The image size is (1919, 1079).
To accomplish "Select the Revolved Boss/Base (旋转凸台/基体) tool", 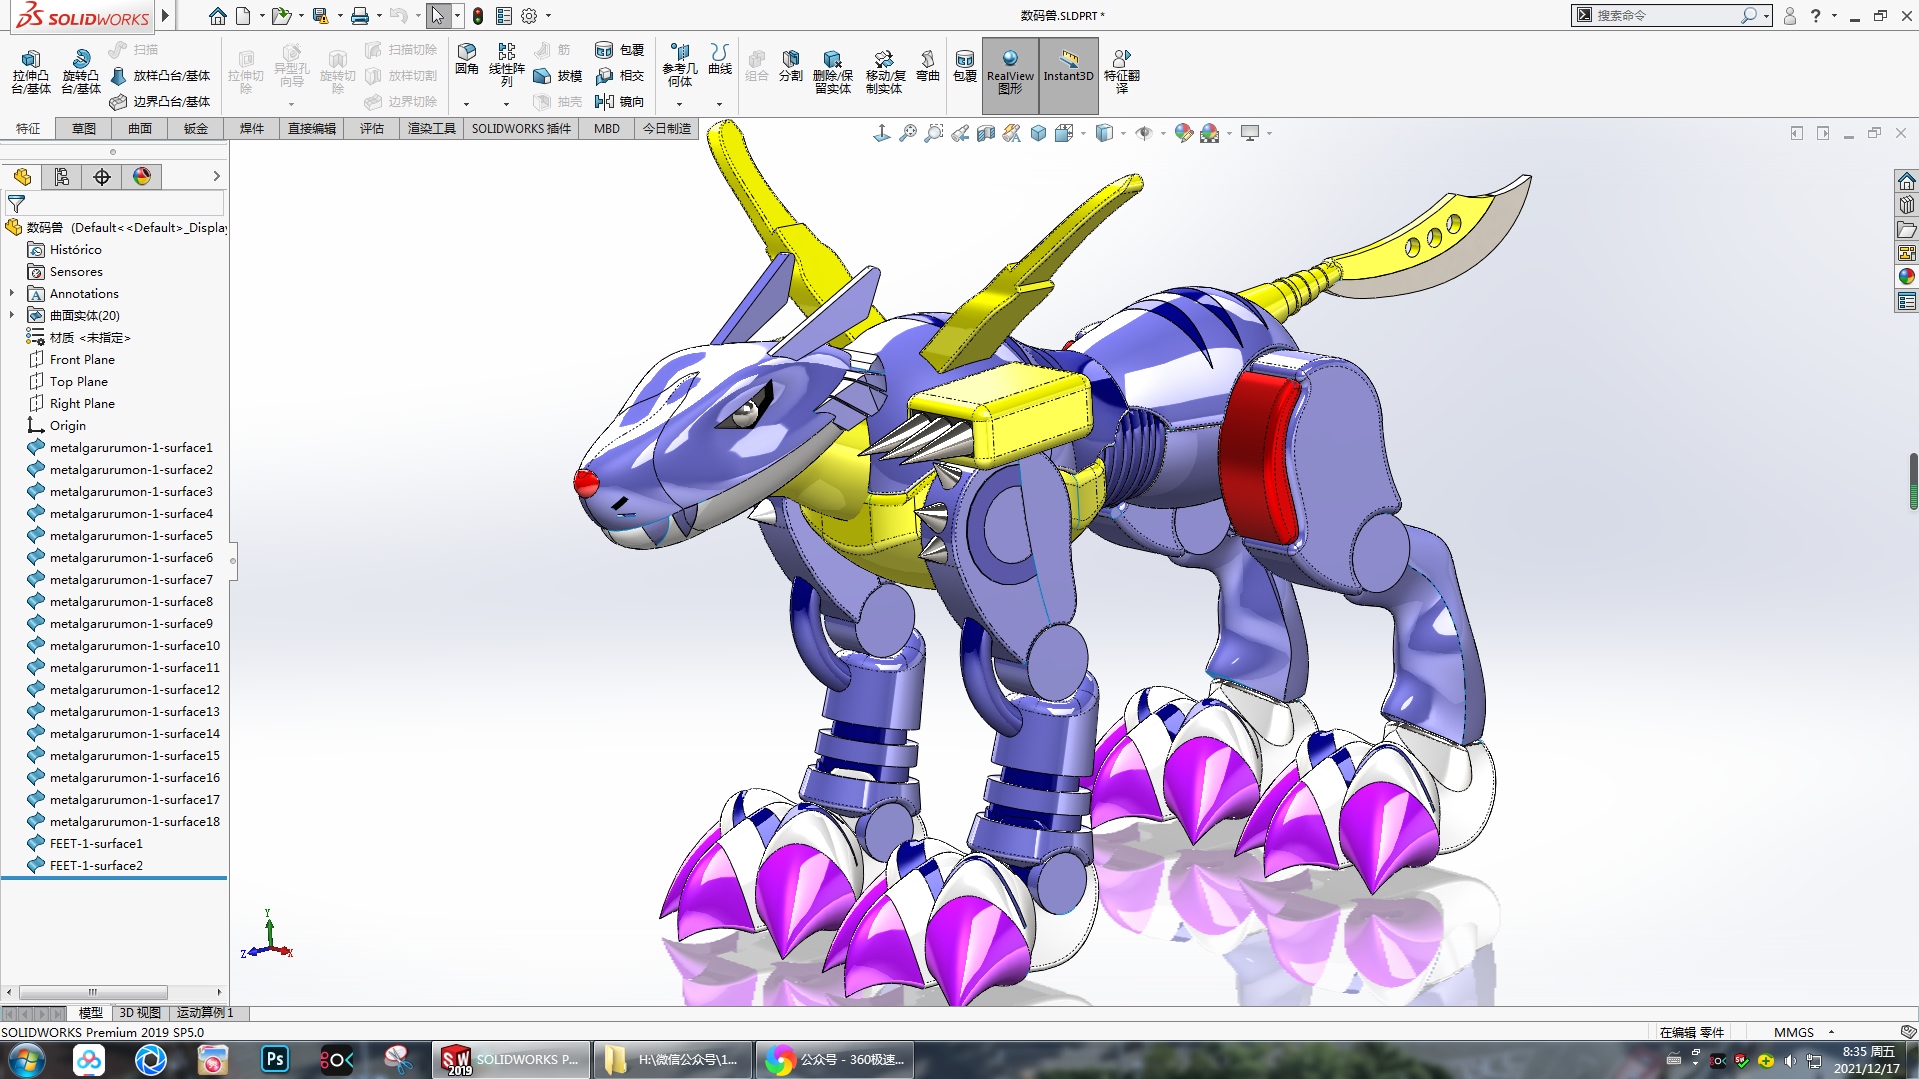I will [x=80, y=72].
